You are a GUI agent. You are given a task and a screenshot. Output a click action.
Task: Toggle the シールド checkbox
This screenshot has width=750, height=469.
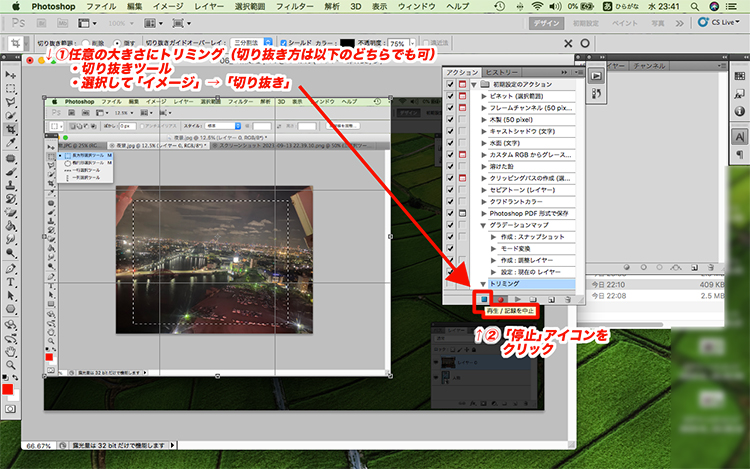tap(283, 43)
